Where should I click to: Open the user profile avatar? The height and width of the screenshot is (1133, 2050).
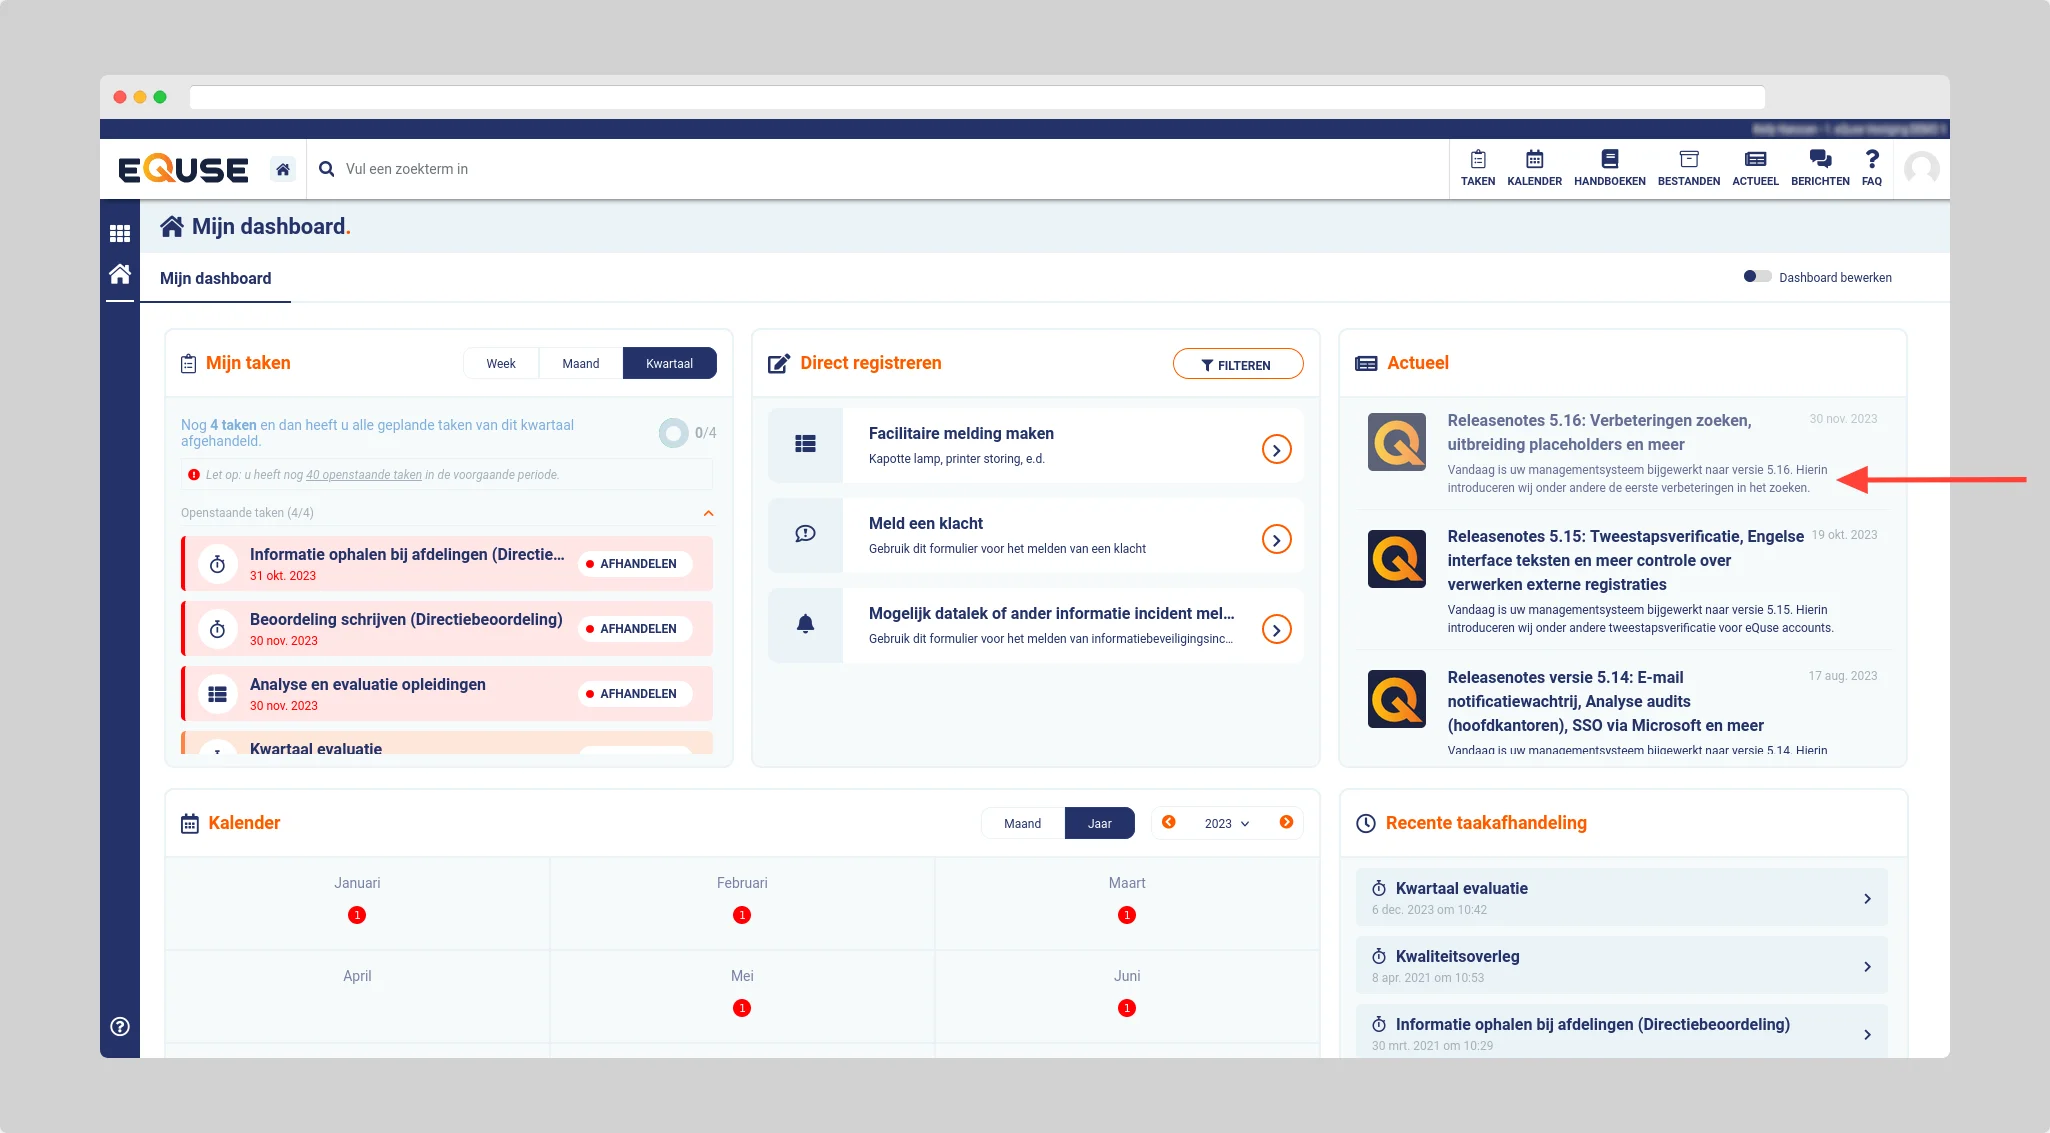tap(1921, 169)
